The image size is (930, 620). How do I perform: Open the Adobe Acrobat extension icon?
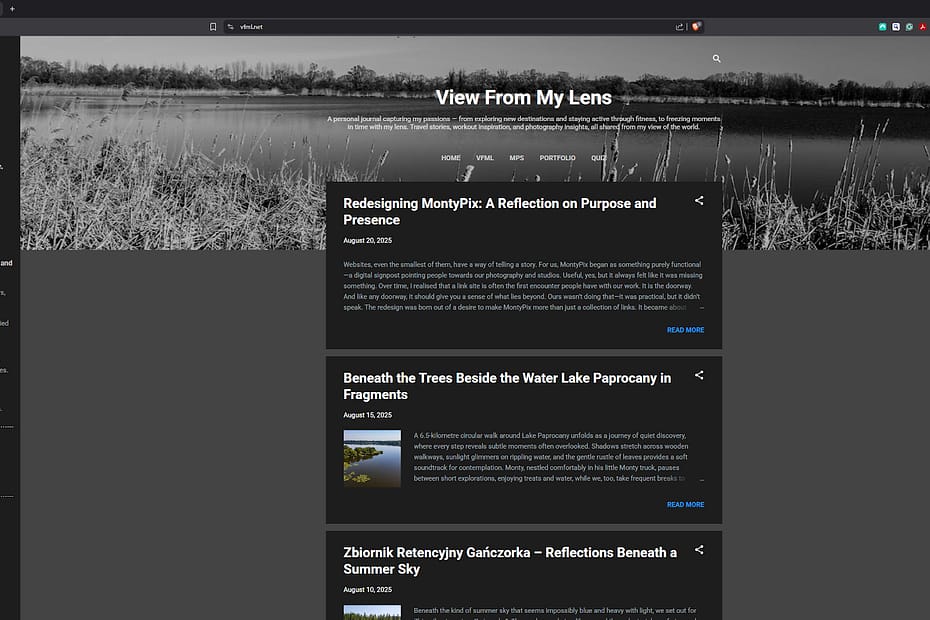pyautogui.click(x=921, y=26)
